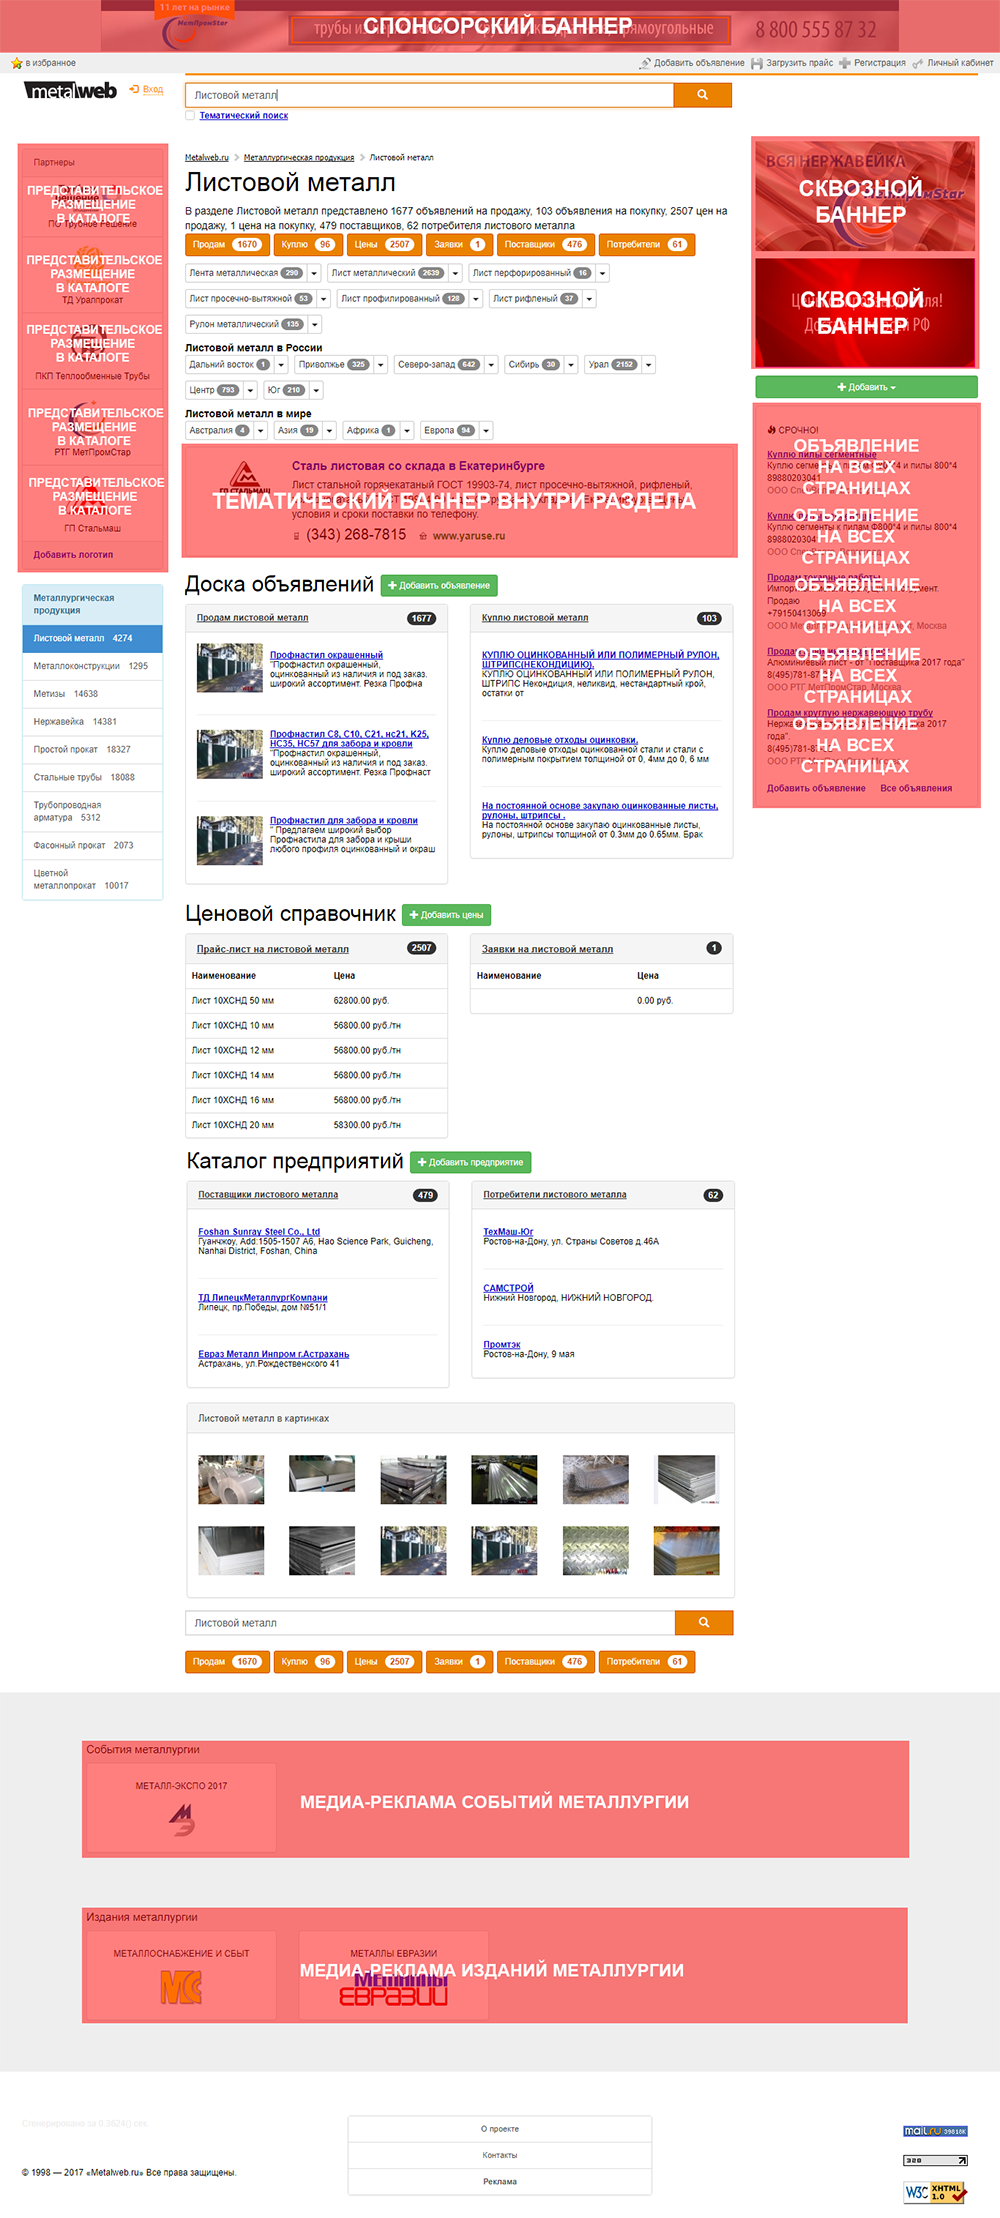Click the first thumbnail in the image gallery

click(x=231, y=1479)
